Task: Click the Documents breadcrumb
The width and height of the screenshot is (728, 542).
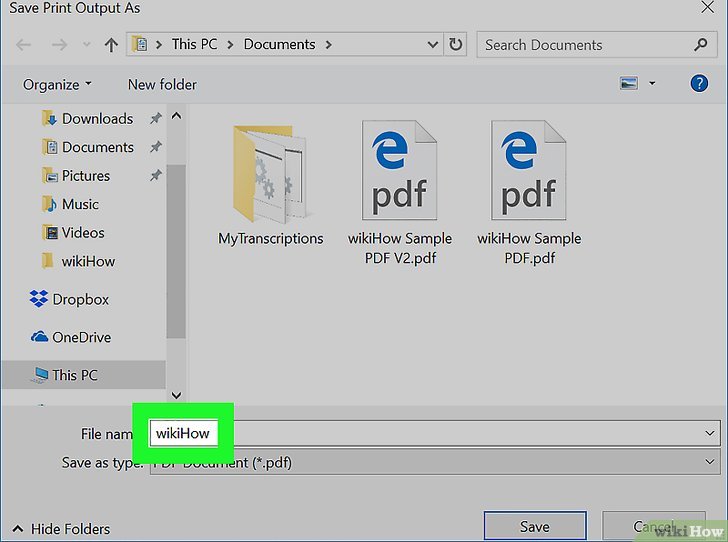Action: click(x=280, y=45)
